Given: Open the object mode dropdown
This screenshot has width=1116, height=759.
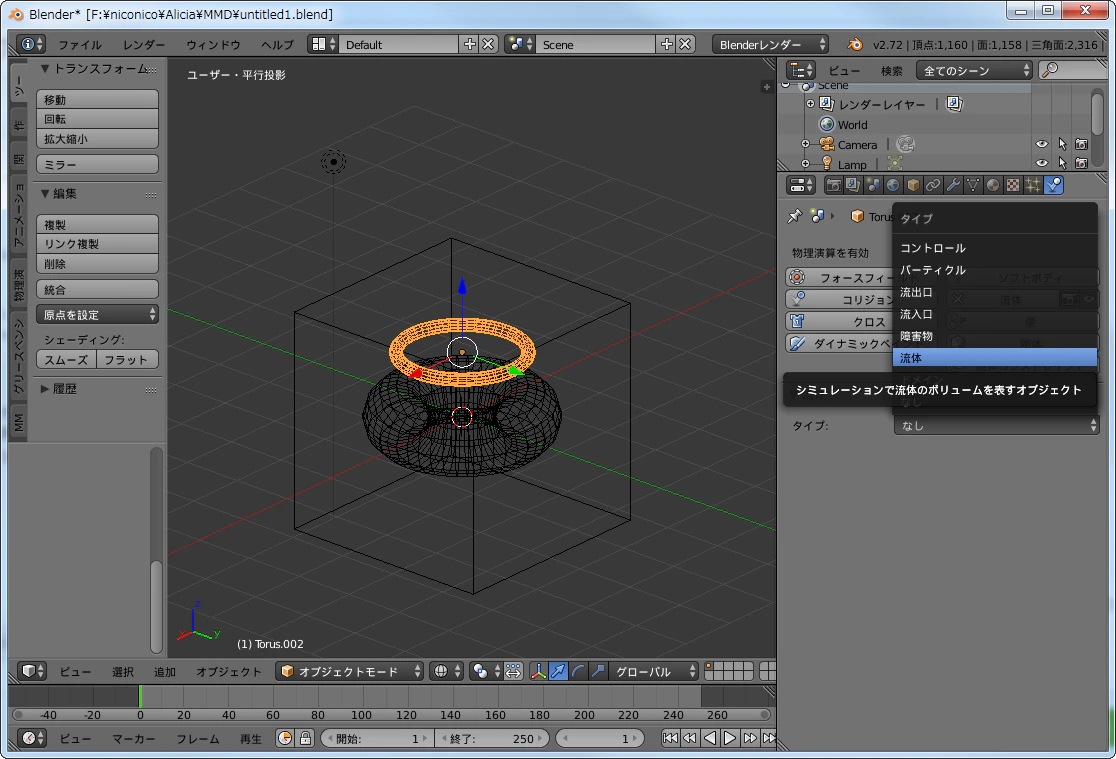Looking at the screenshot, I should pyautogui.click(x=349, y=671).
